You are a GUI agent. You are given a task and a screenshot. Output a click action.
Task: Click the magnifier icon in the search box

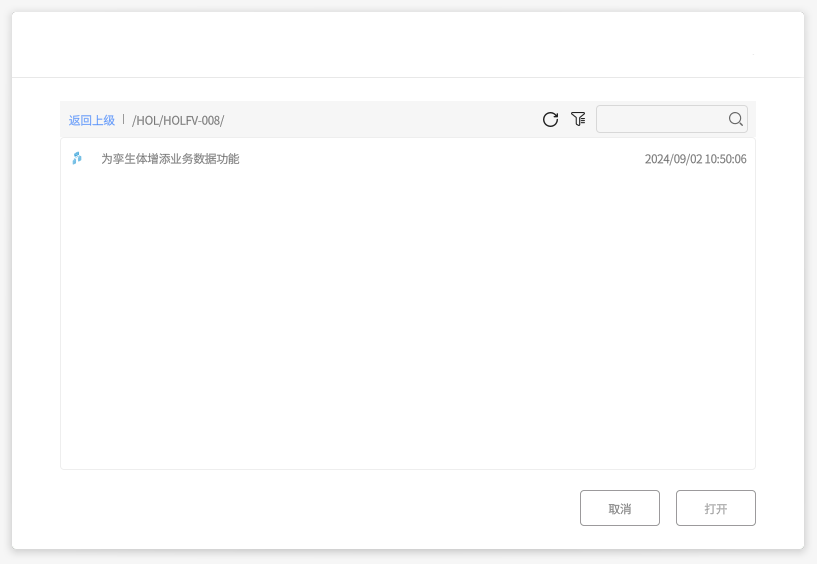point(736,120)
